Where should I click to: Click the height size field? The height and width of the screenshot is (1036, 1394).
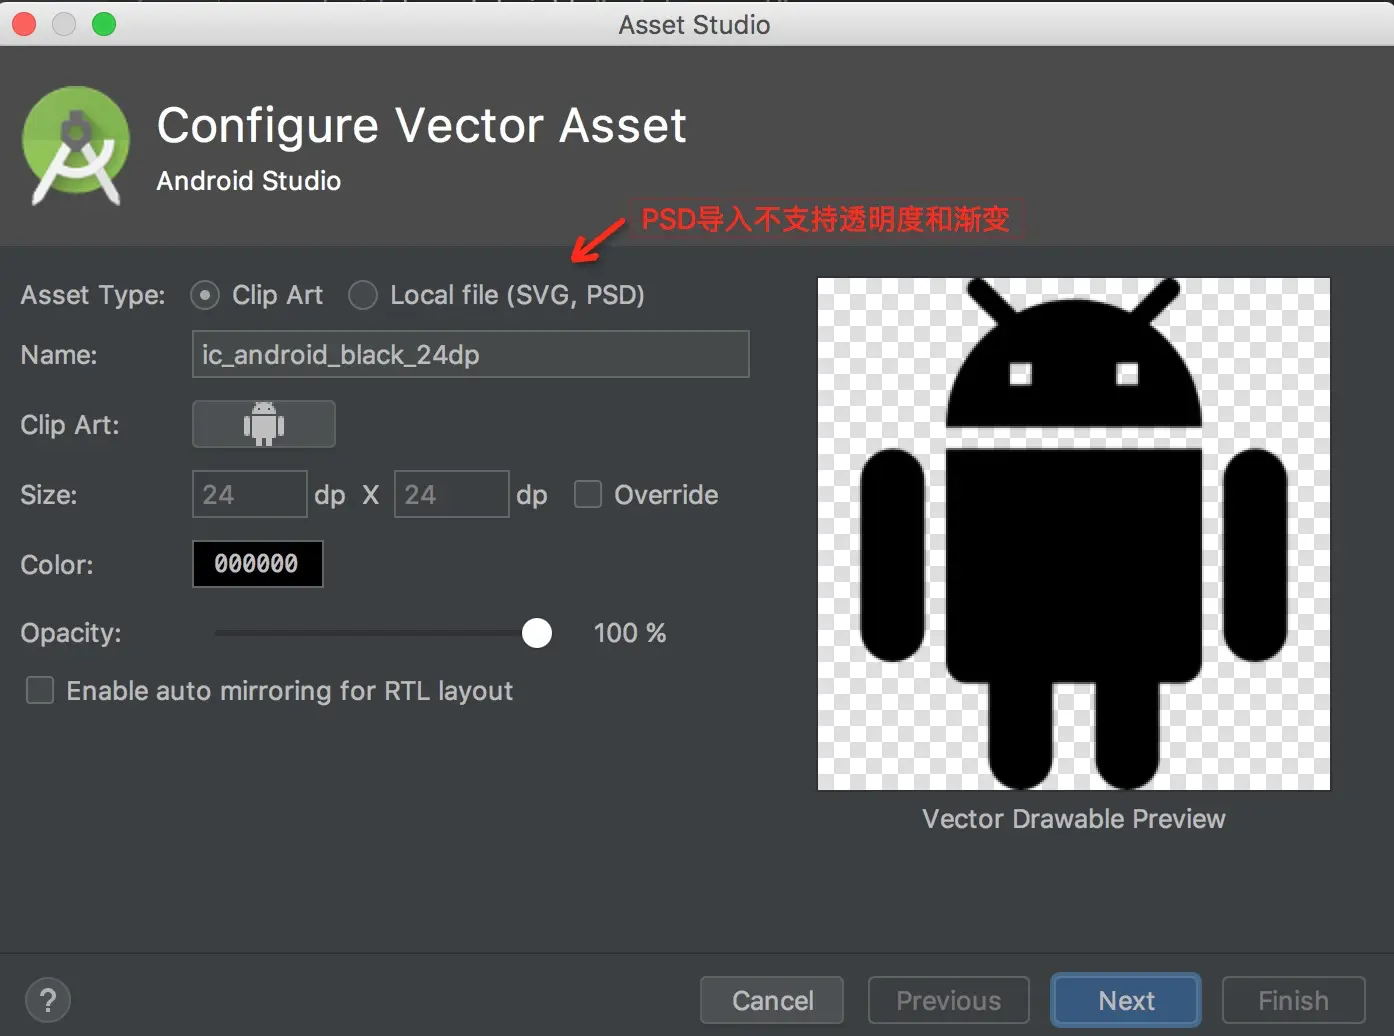451,494
